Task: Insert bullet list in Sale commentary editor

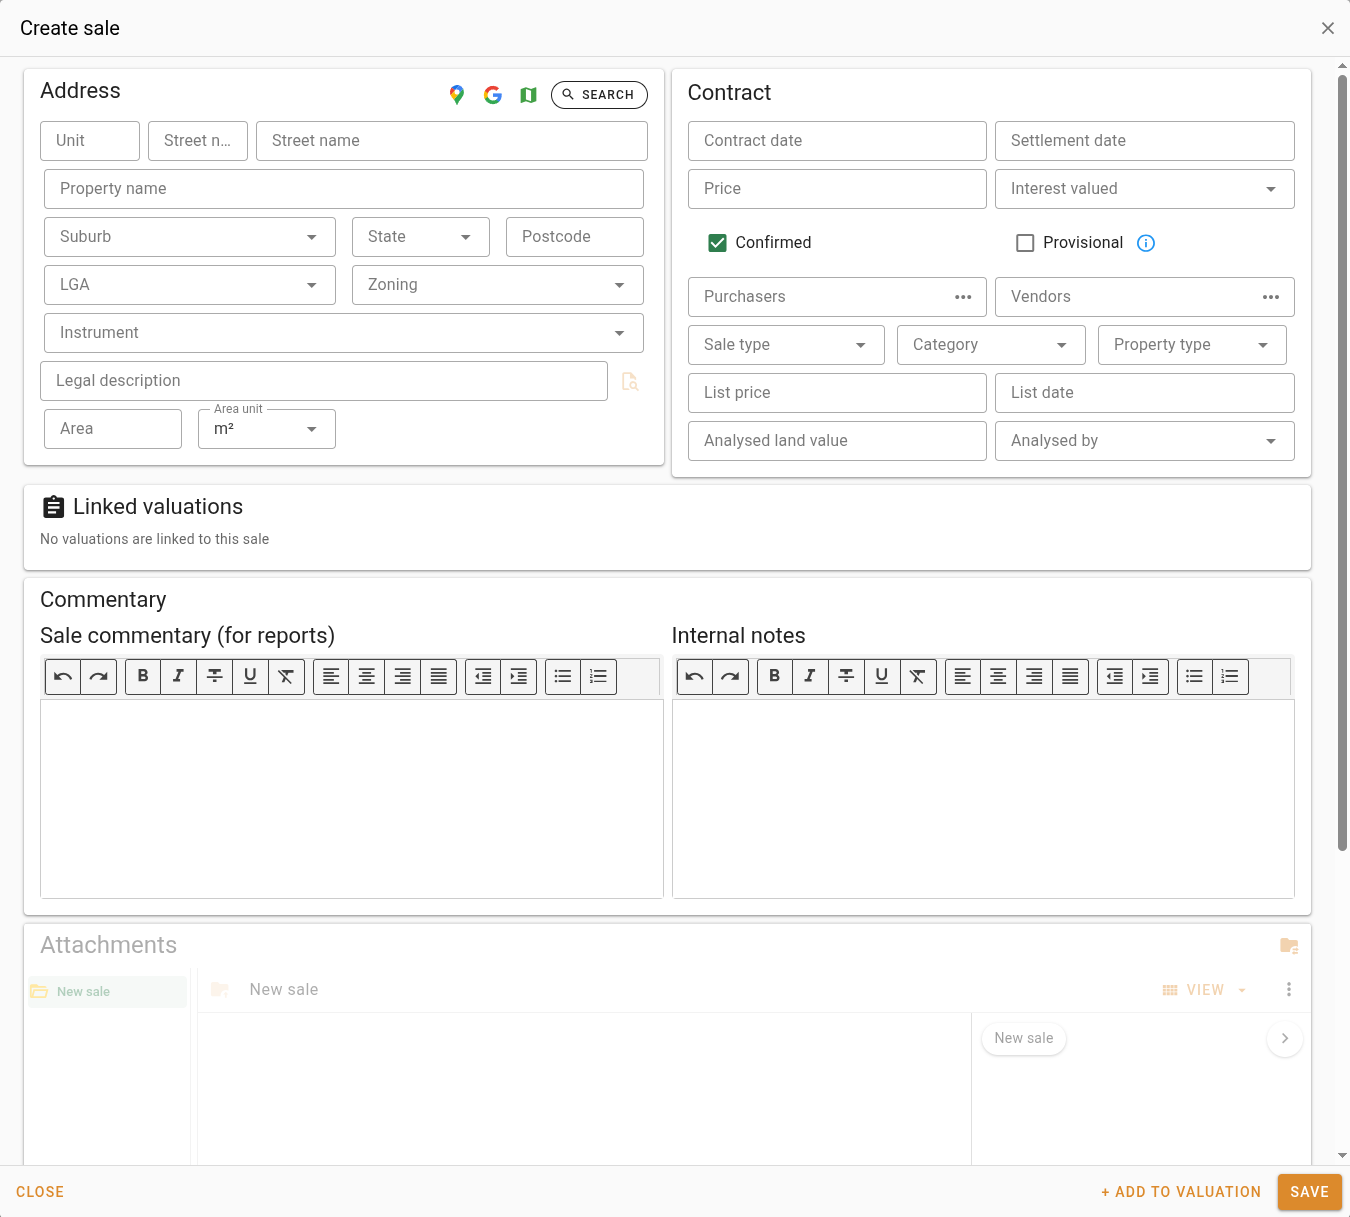Action: point(563,677)
